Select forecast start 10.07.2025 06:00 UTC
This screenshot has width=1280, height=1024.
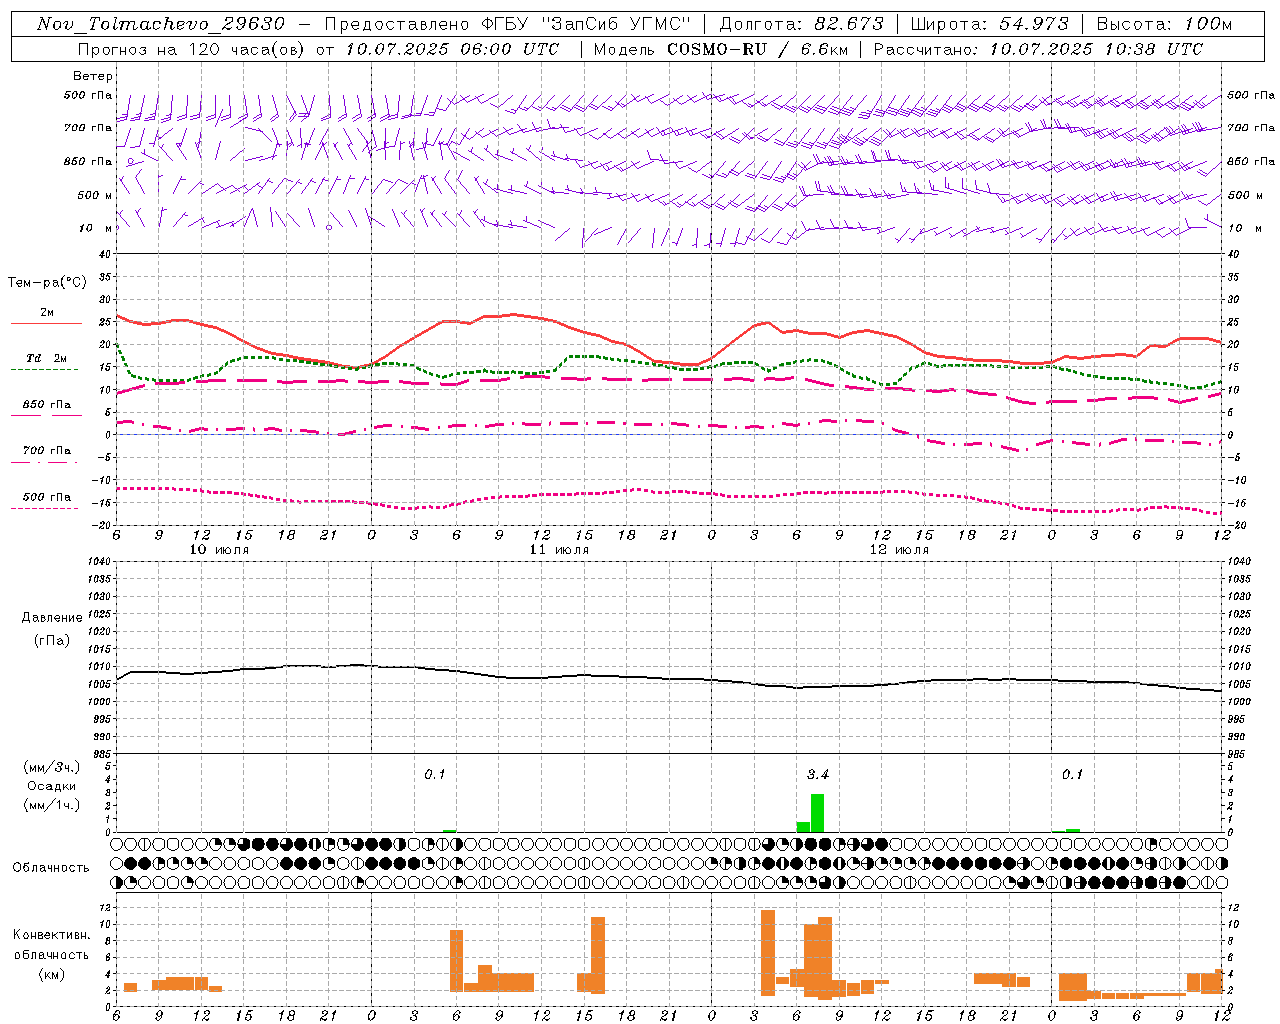(452, 49)
